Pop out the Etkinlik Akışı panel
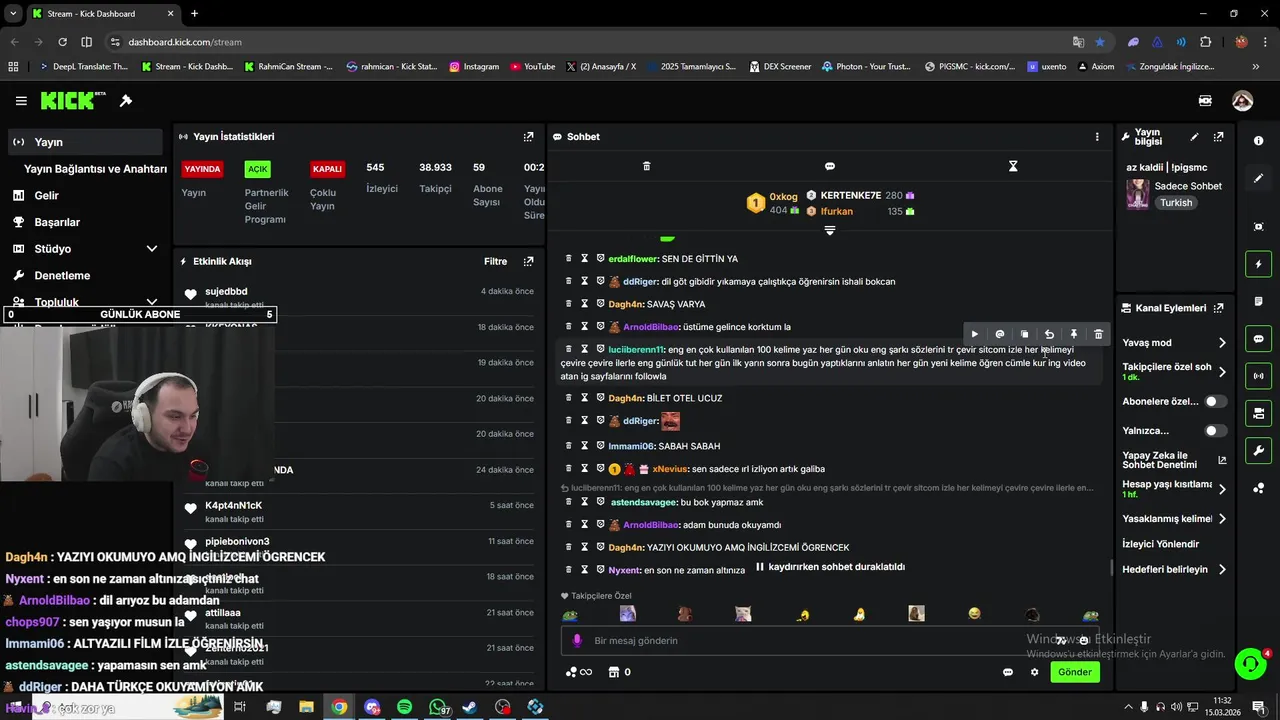The height and width of the screenshot is (720, 1280). tap(528, 262)
